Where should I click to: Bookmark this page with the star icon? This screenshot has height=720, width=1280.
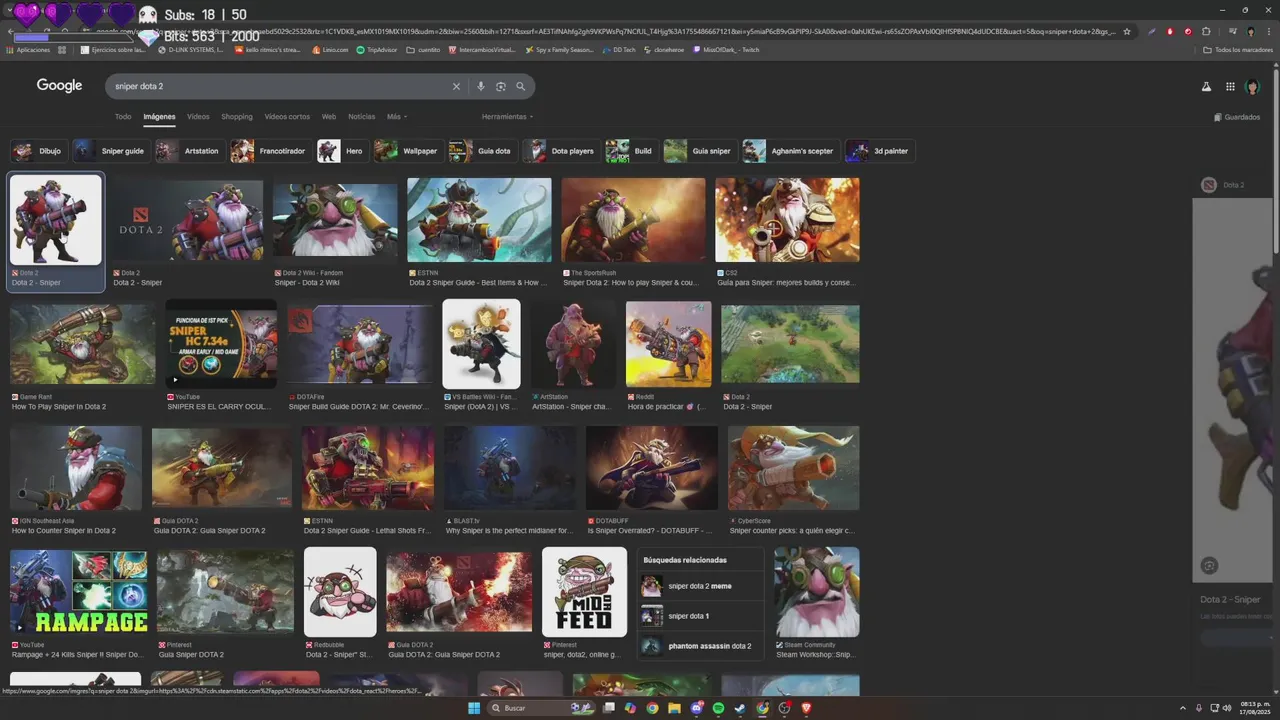pyautogui.click(x=1127, y=31)
